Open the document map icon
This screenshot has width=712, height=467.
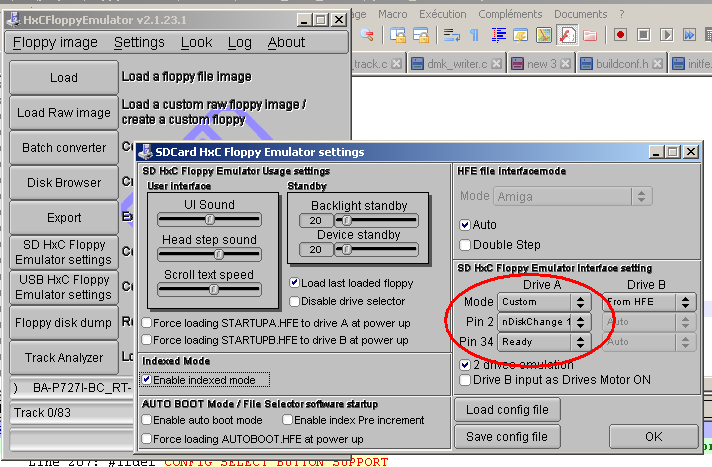(x=544, y=35)
